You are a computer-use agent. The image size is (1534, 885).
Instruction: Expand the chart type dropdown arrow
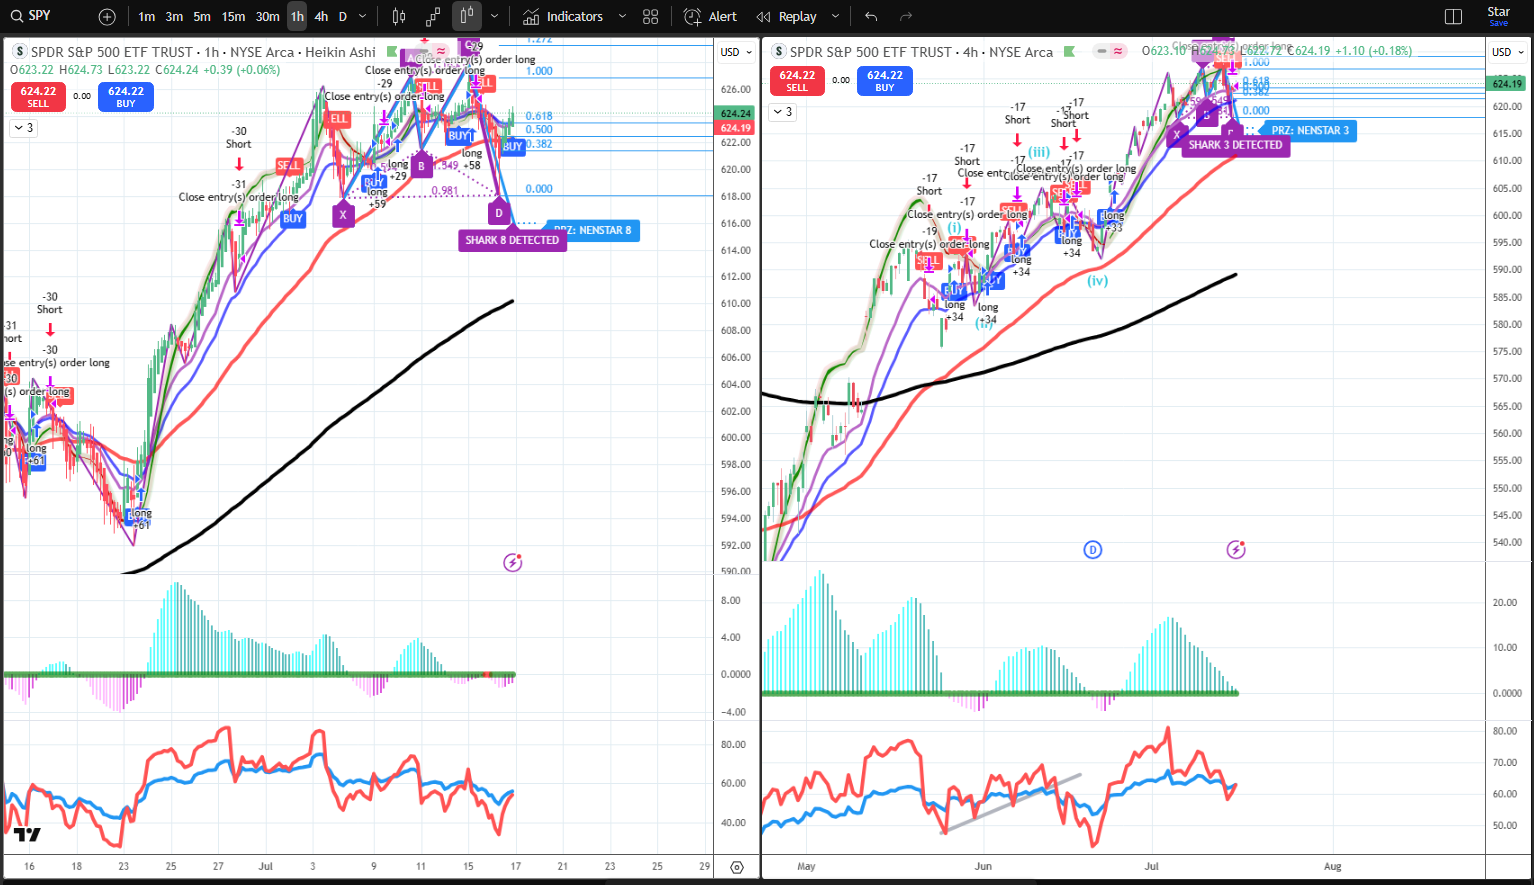click(x=494, y=17)
